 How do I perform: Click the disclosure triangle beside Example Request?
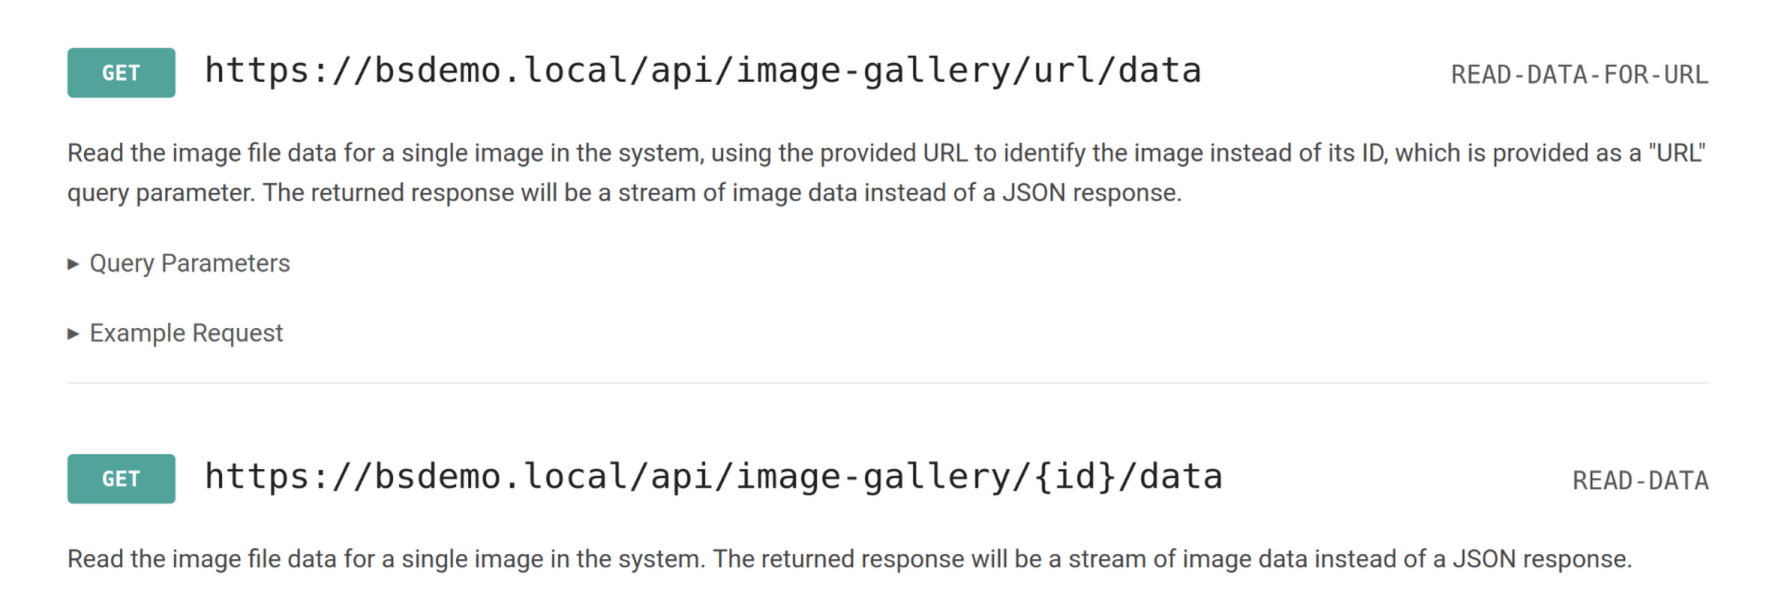(x=73, y=332)
